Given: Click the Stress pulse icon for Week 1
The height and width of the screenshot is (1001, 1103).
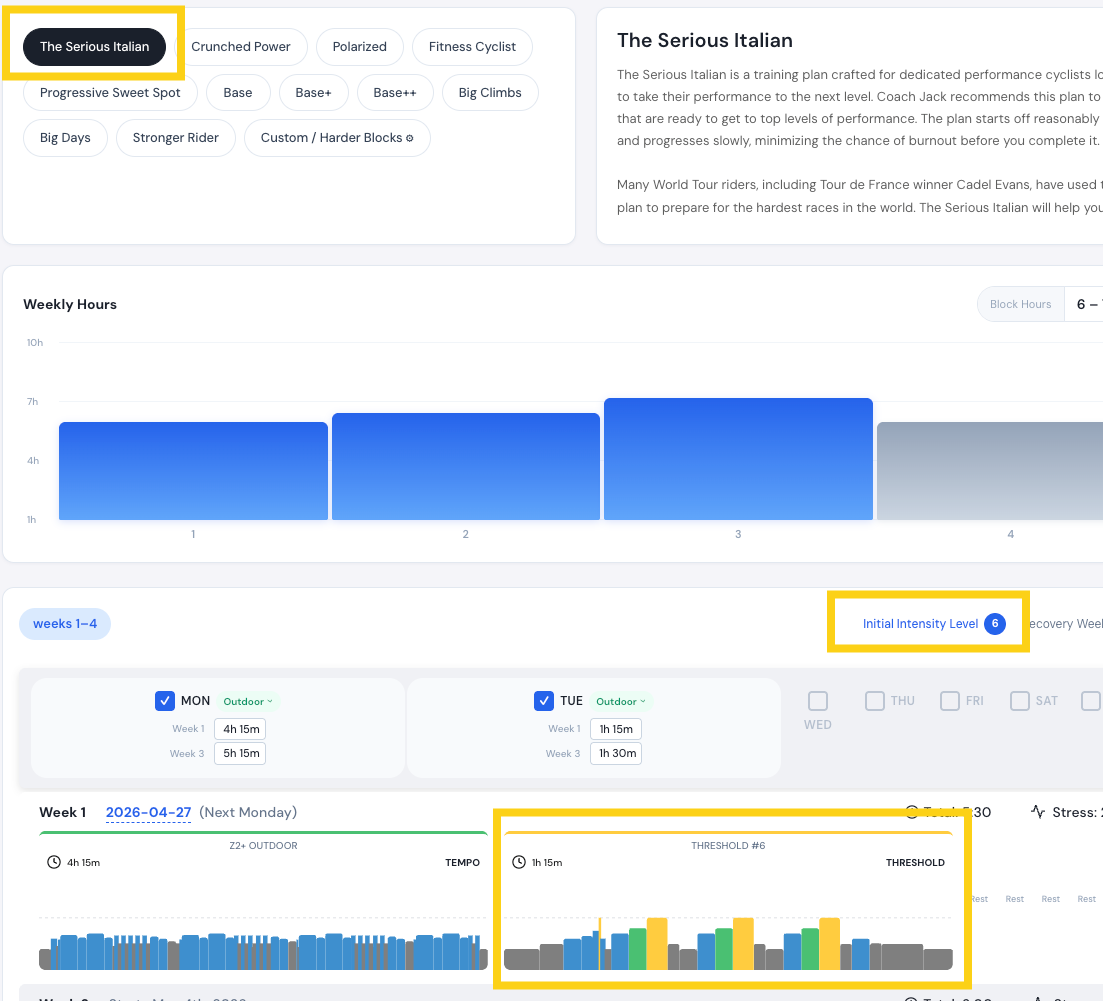Looking at the screenshot, I should (1038, 812).
